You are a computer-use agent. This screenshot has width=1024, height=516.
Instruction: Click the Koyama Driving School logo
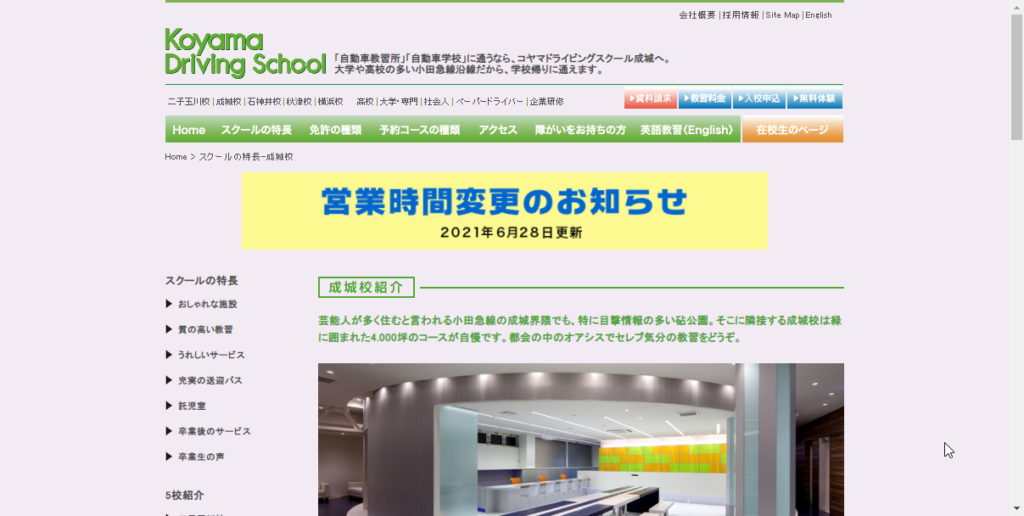(245, 54)
